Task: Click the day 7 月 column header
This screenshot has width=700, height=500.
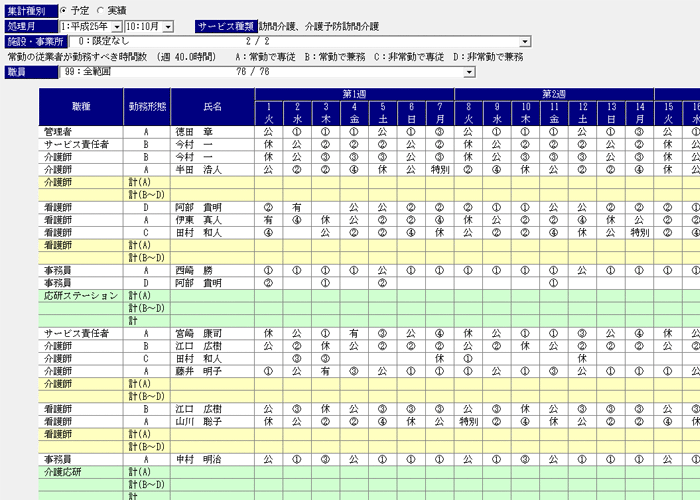Action: pyautogui.click(x=440, y=113)
